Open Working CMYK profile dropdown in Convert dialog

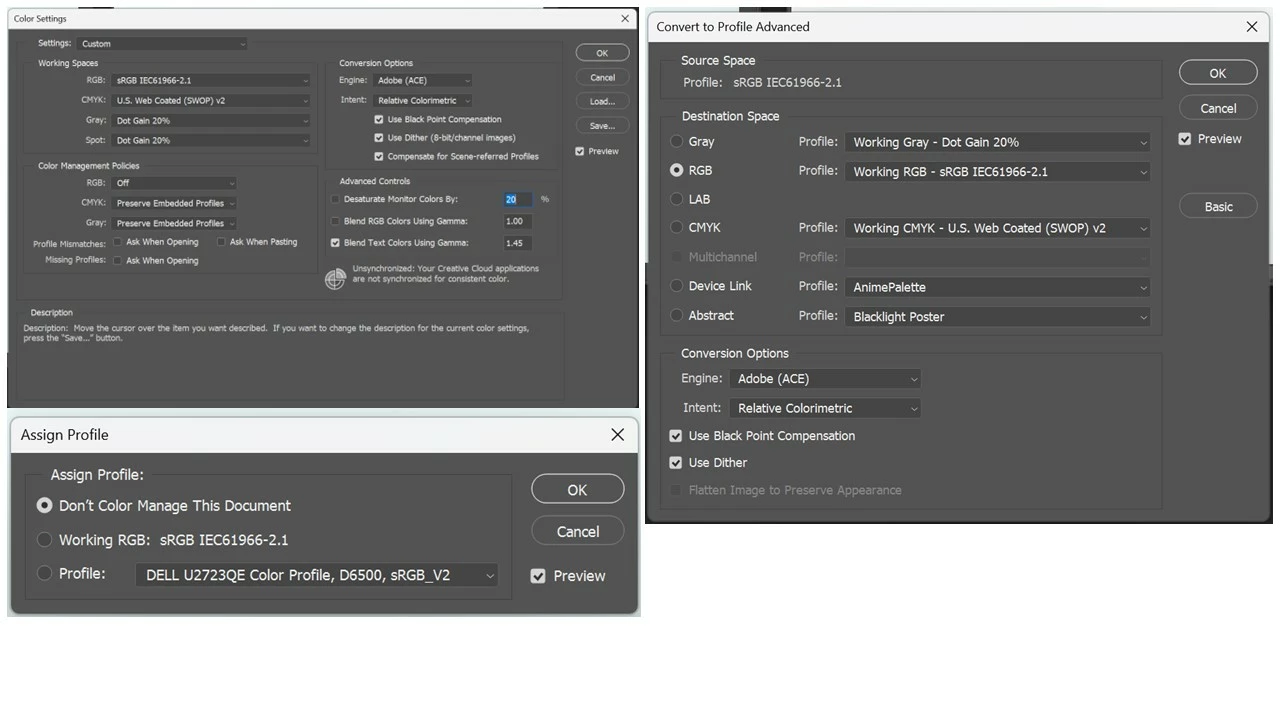(997, 228)
